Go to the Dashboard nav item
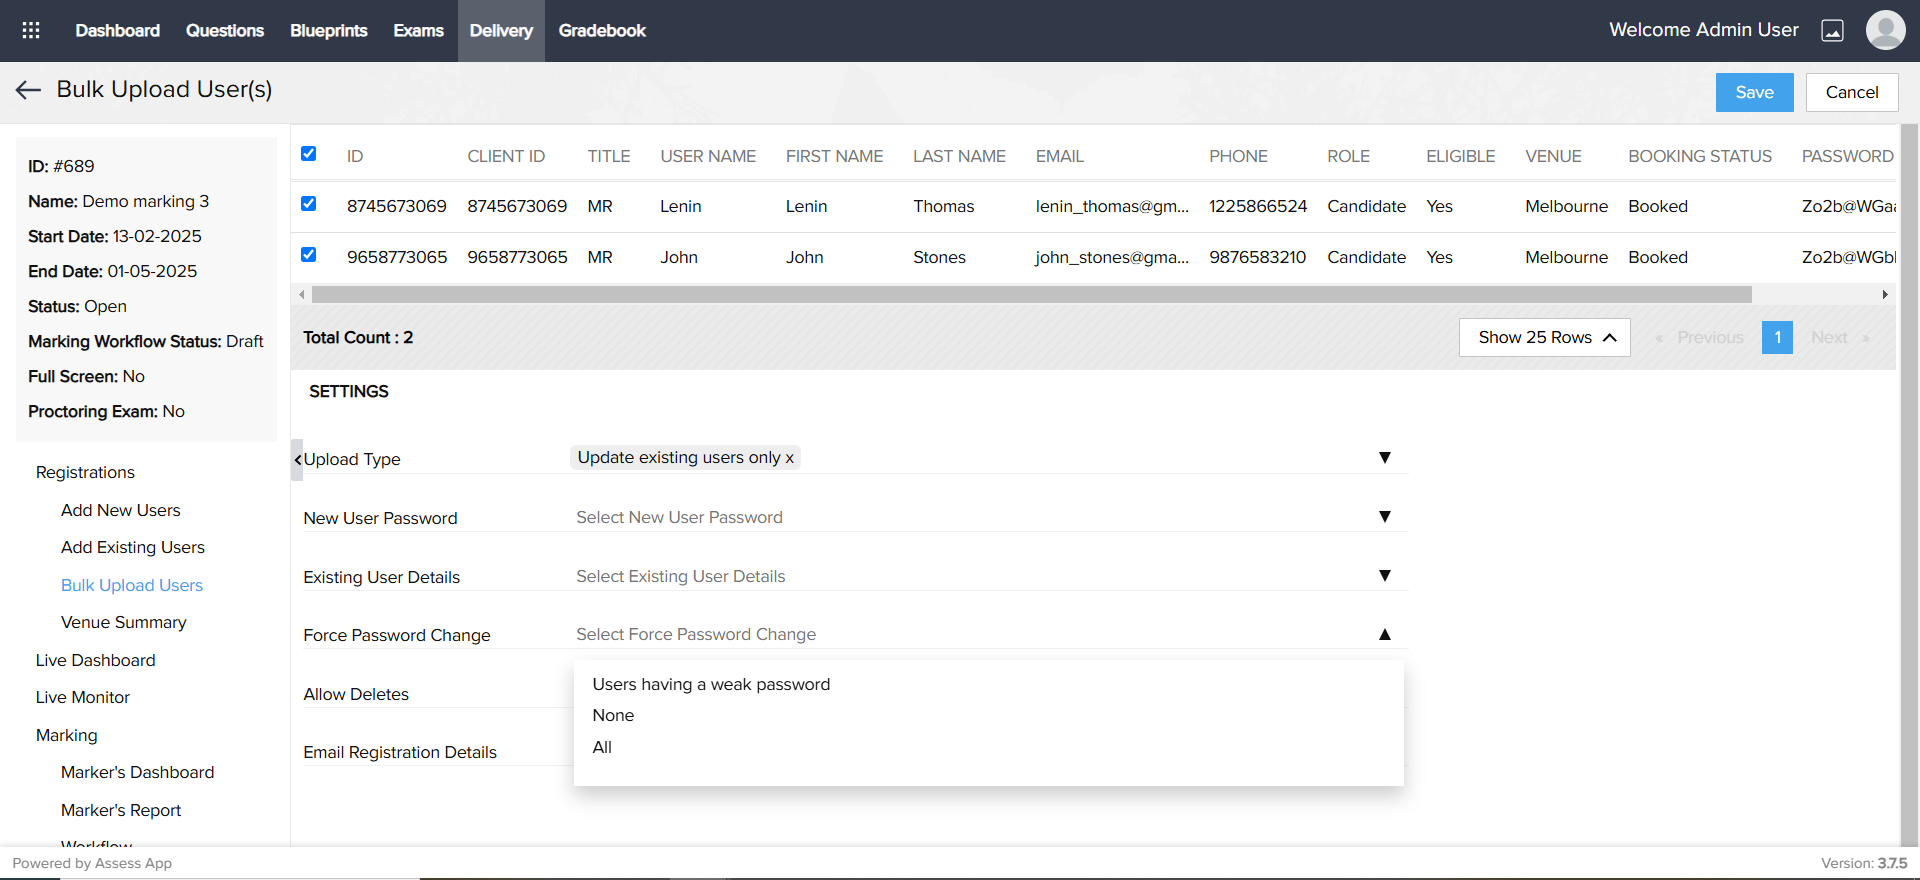The height and width of the screenshot is (880, 1920). (117, 31)
